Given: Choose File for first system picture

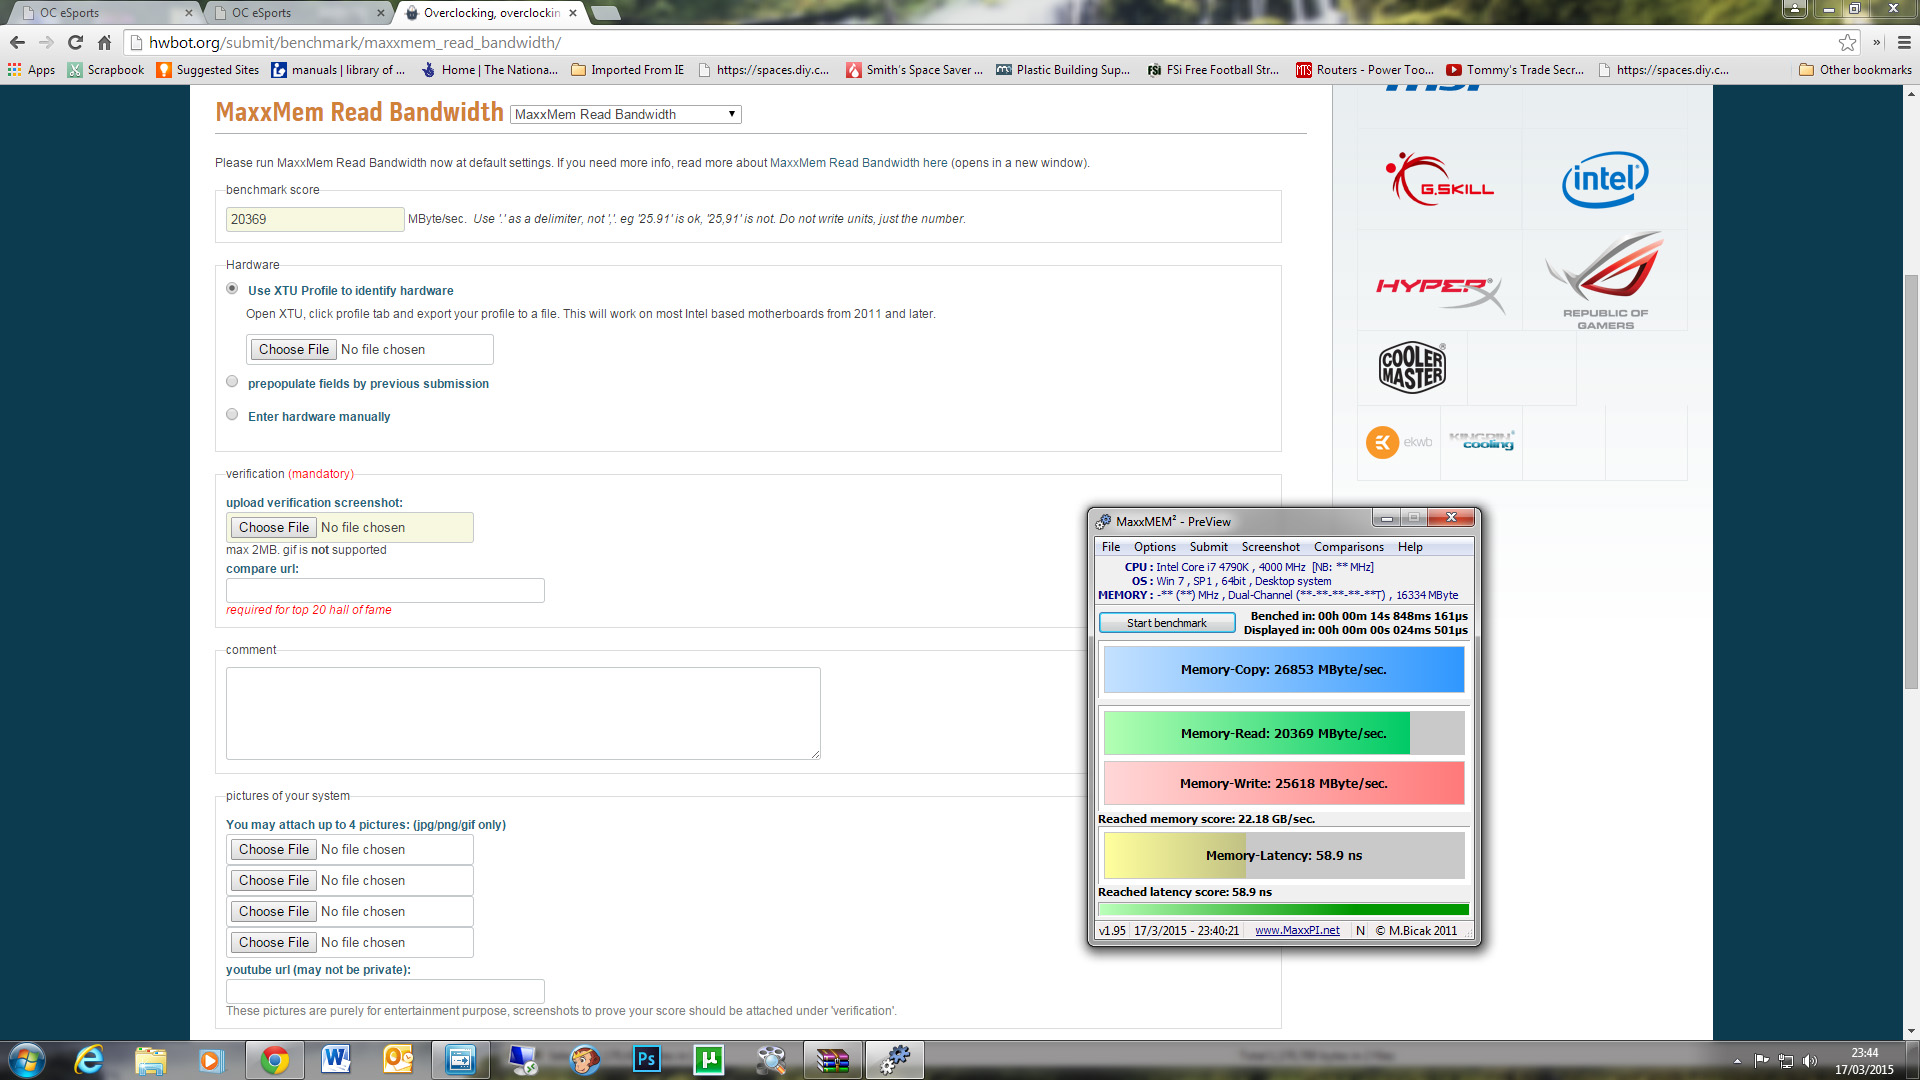Looking at the screenshot, I should [x=273, y=849].
